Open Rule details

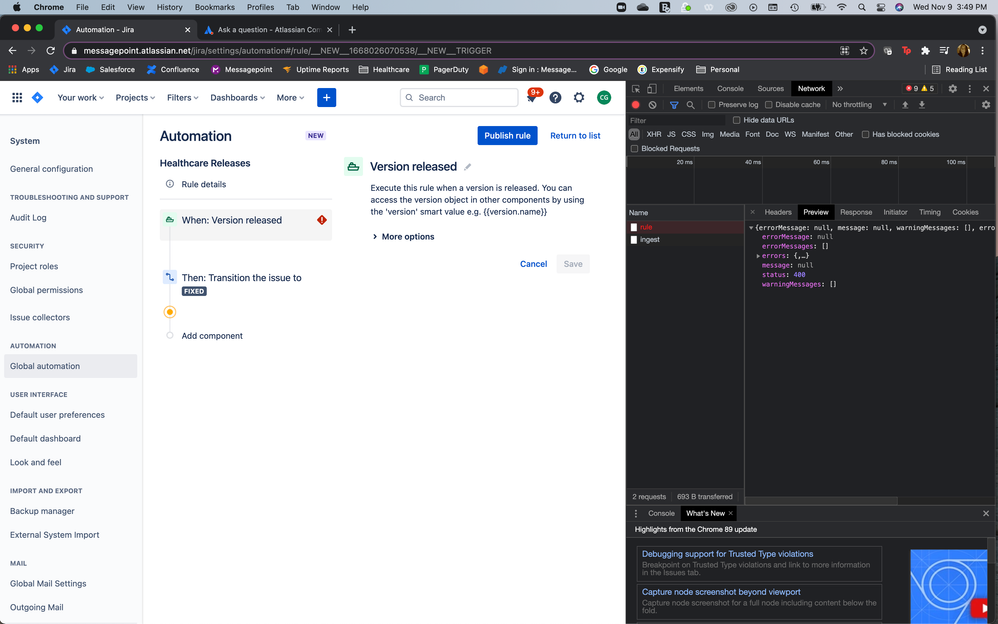pyautogui.click(x=204, y=184)
